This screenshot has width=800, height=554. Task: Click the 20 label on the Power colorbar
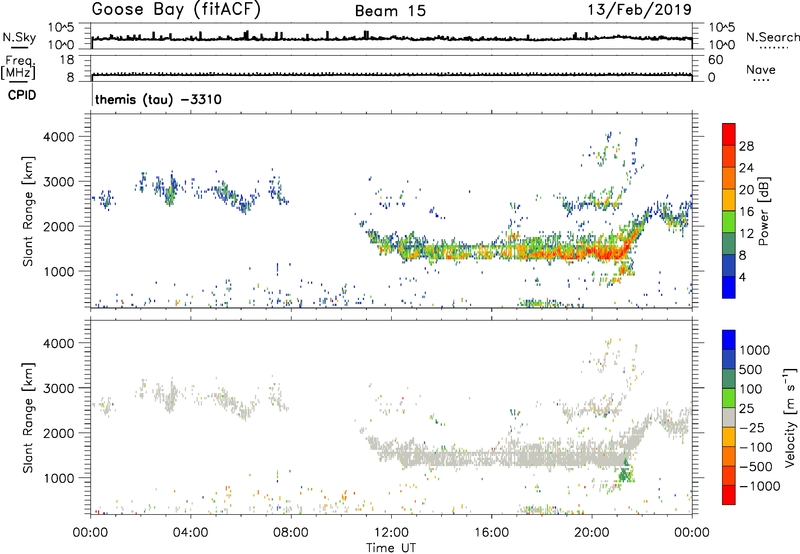tap(746, 190)
